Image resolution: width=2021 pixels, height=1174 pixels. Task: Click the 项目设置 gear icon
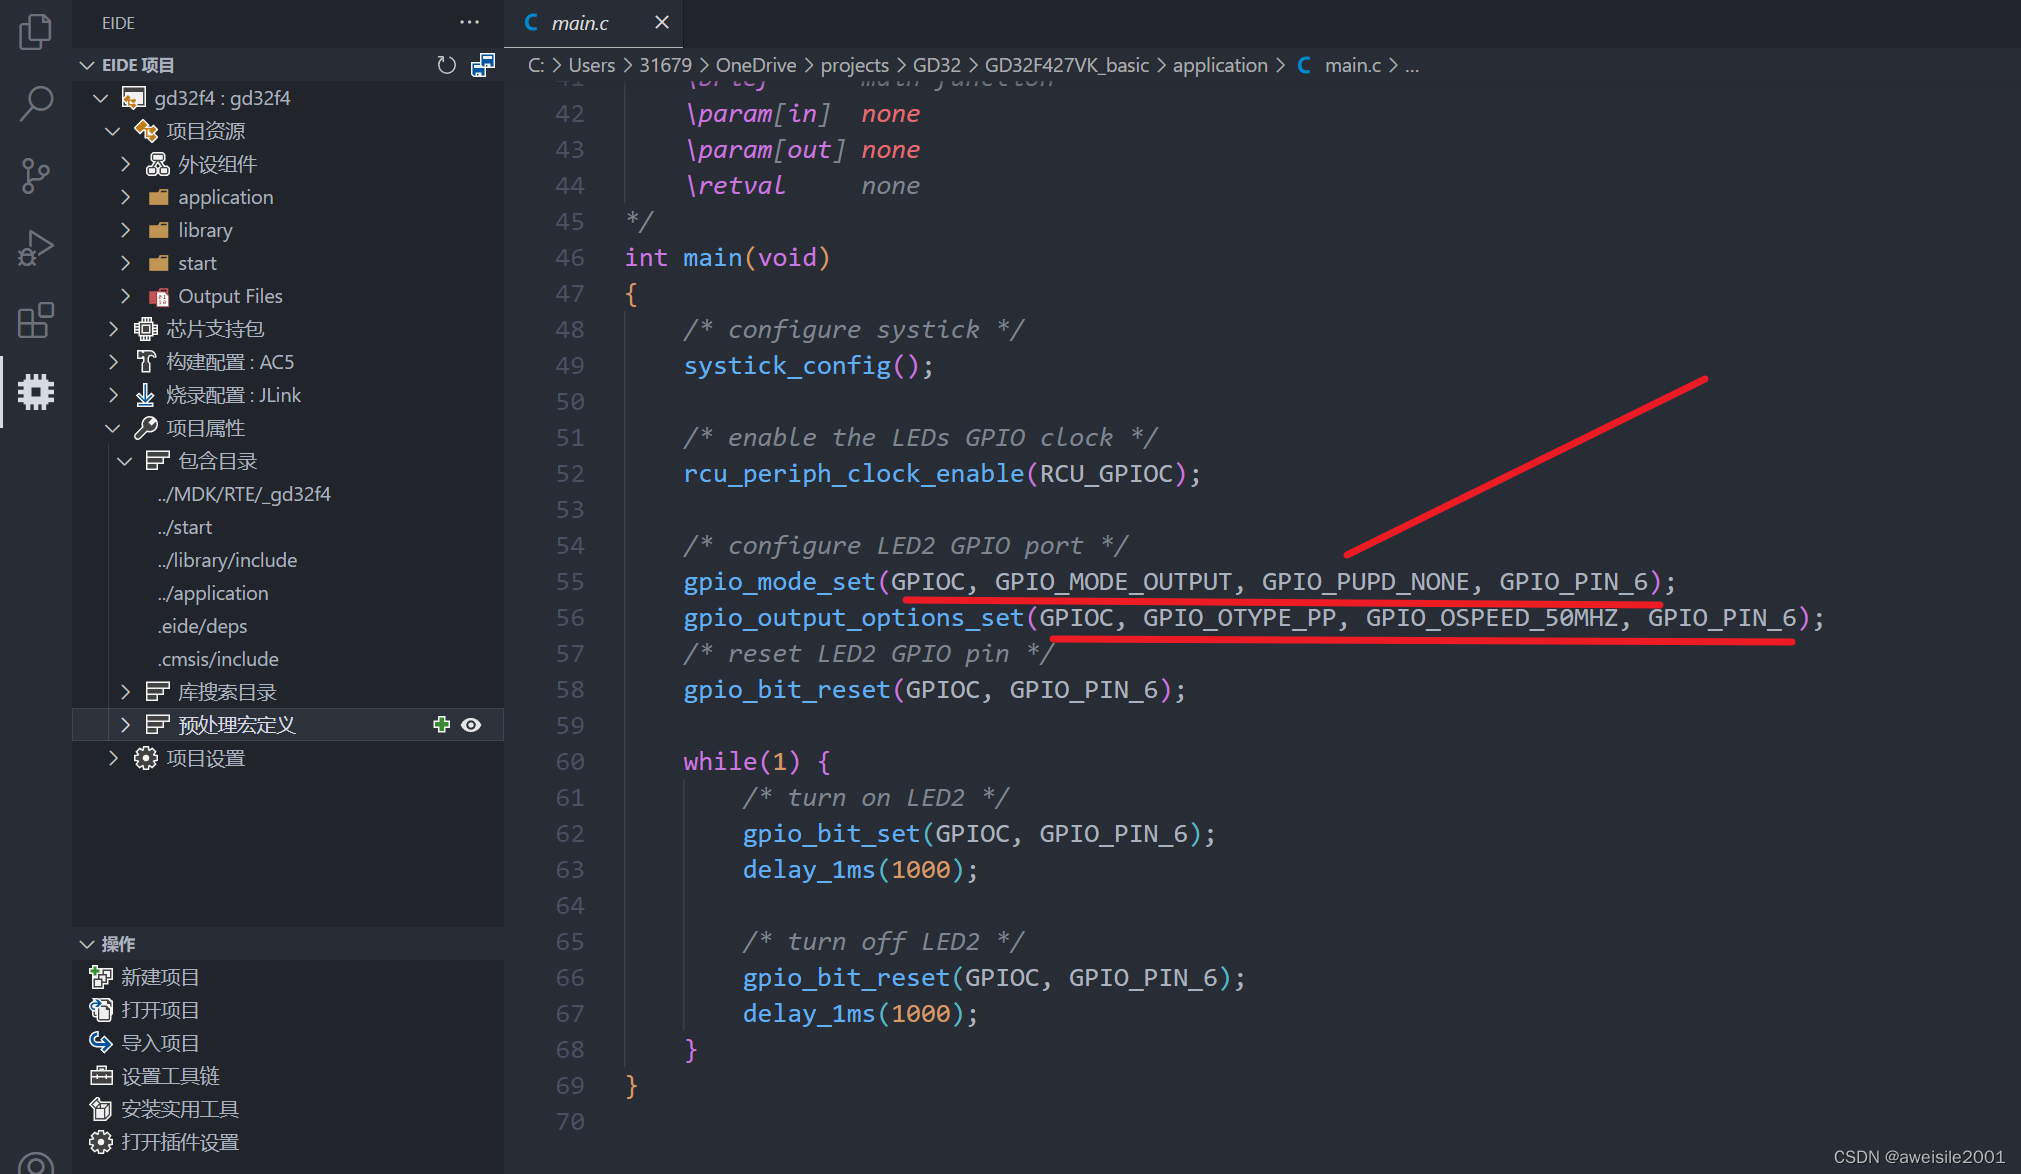tap(146, 758)
